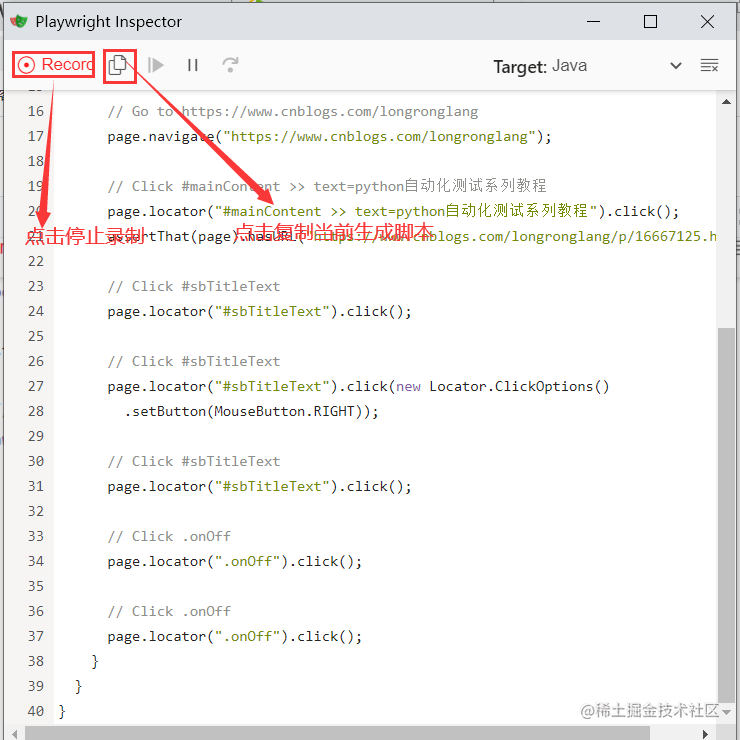Click the comment on line 33

point(169,536)
